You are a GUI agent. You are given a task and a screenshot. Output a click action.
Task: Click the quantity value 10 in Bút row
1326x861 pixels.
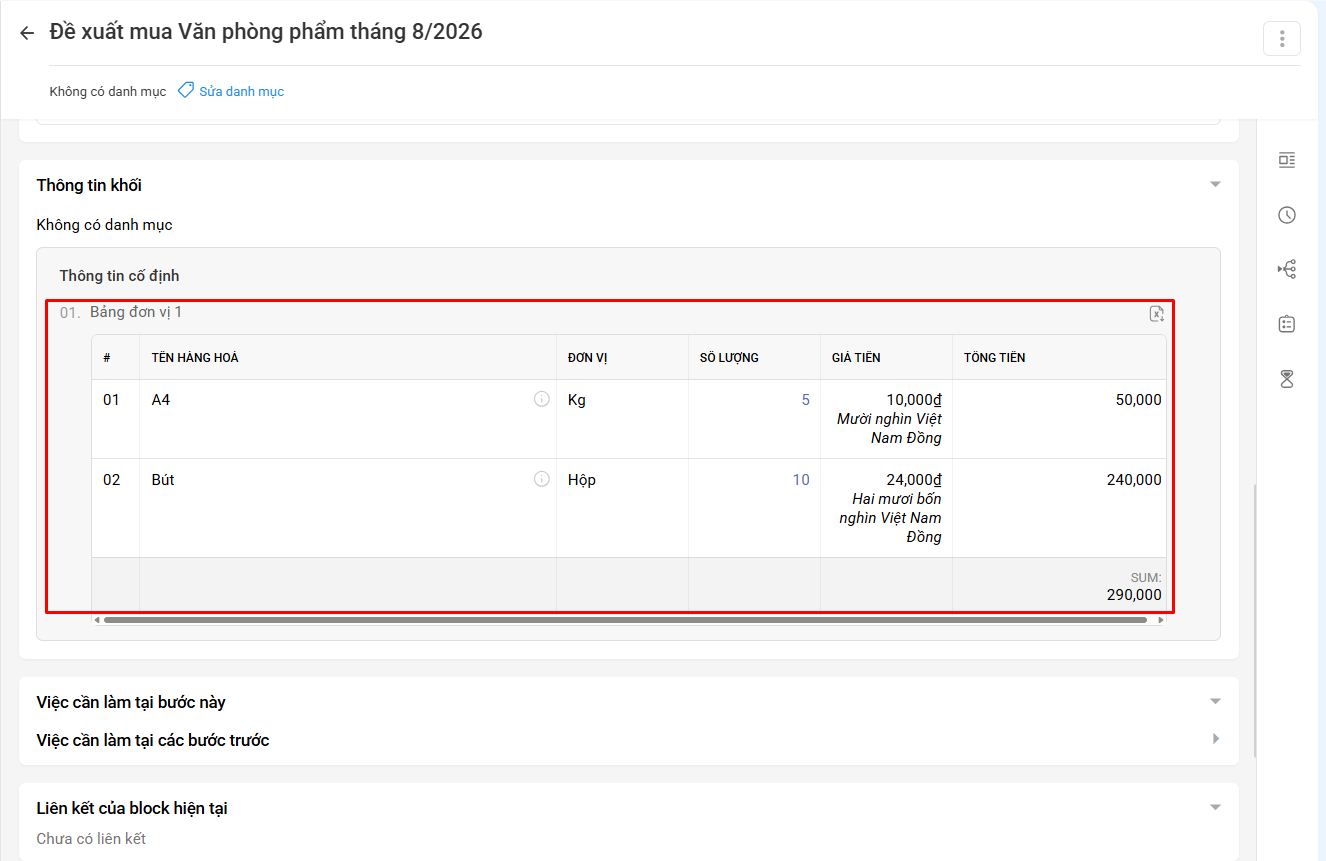801,480
